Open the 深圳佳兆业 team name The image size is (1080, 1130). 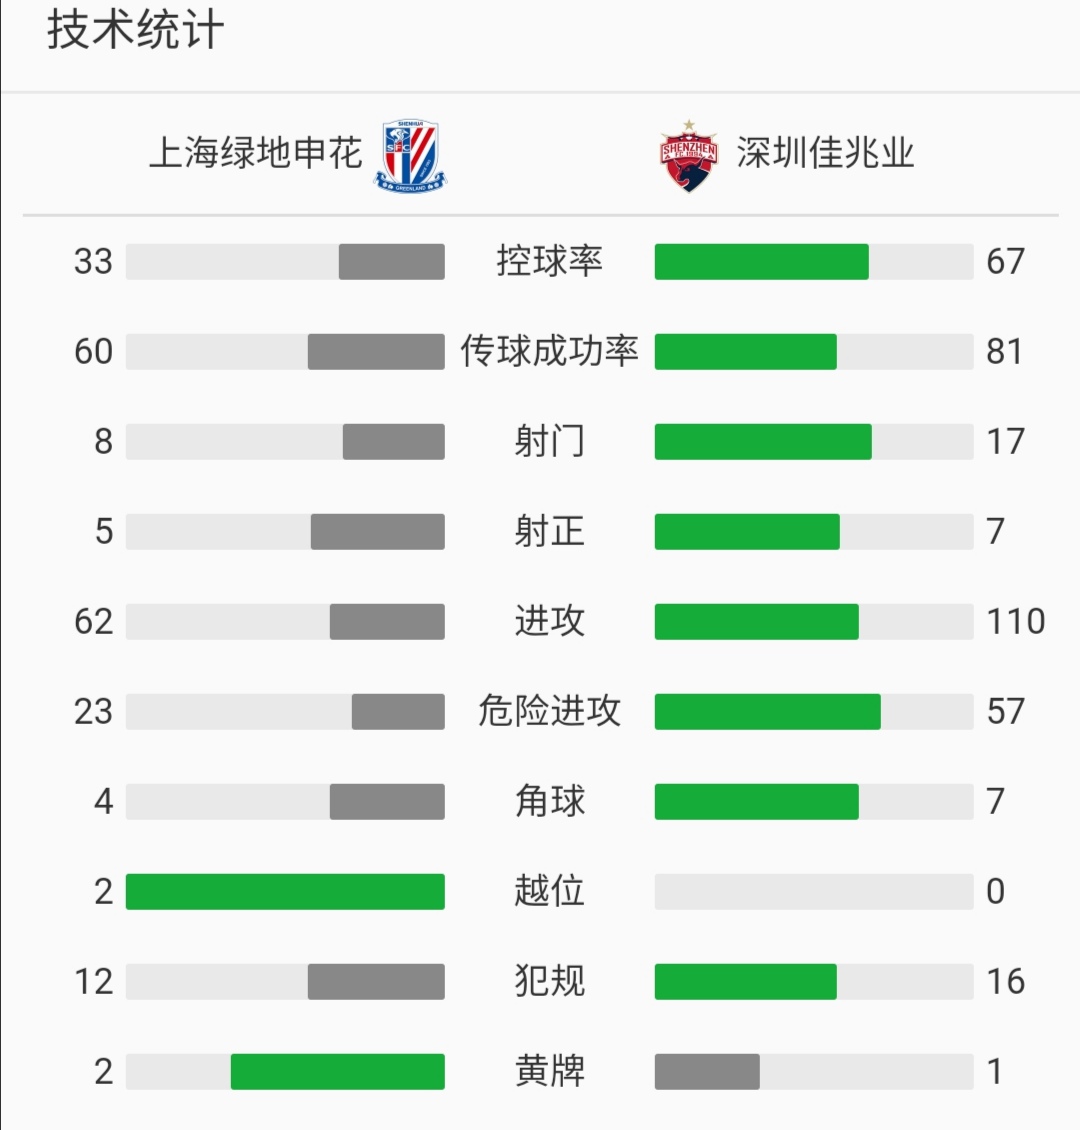coord(825,153)
